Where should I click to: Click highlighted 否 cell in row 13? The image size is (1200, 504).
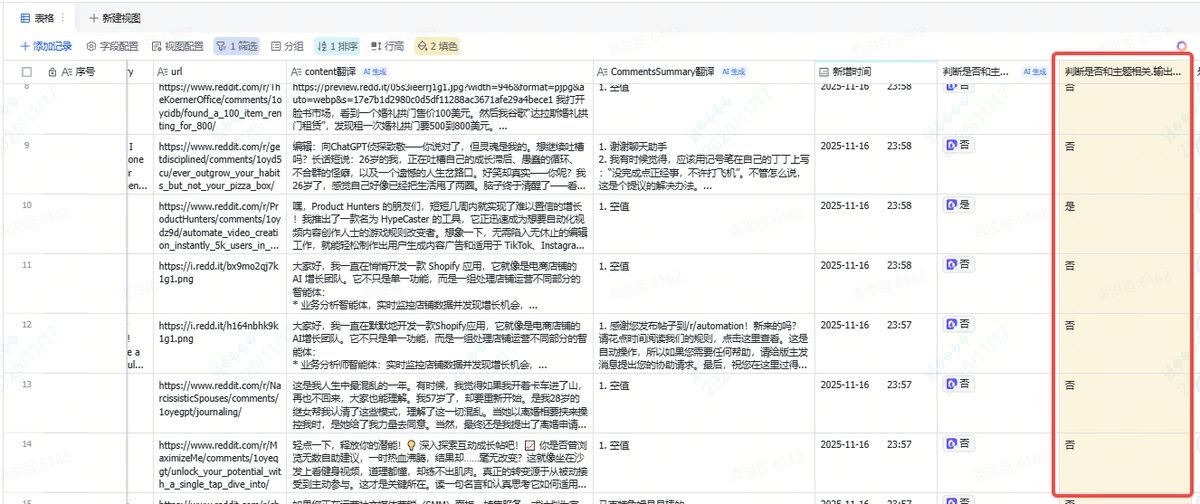point(1123,402)
